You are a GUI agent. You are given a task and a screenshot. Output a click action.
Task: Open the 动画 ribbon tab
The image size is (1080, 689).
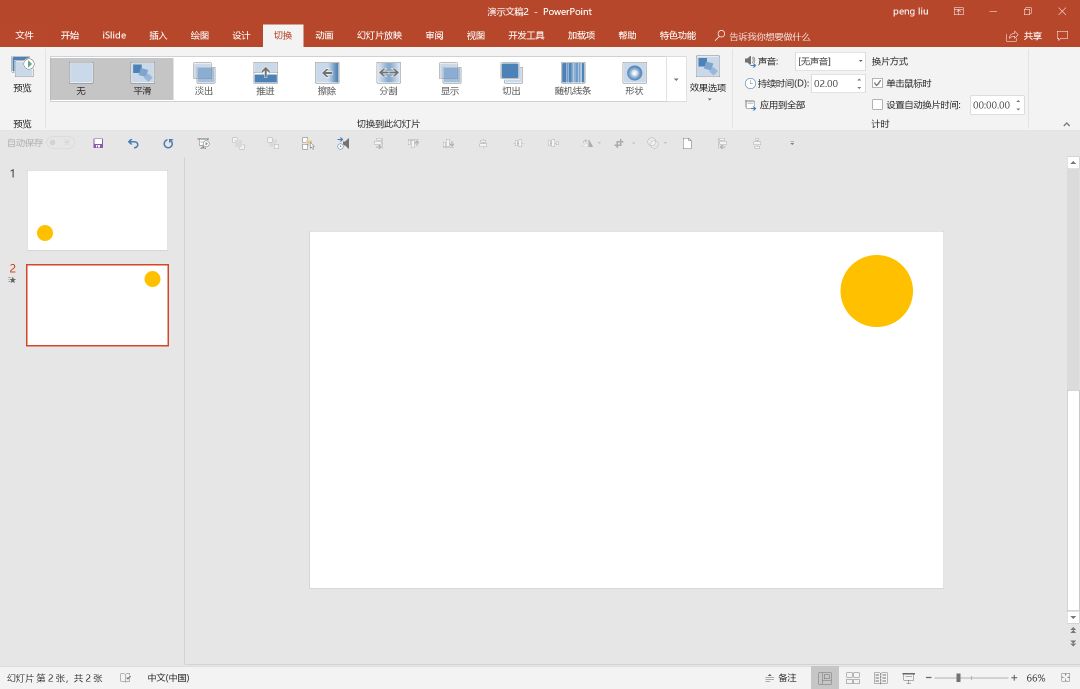[324, 36]
